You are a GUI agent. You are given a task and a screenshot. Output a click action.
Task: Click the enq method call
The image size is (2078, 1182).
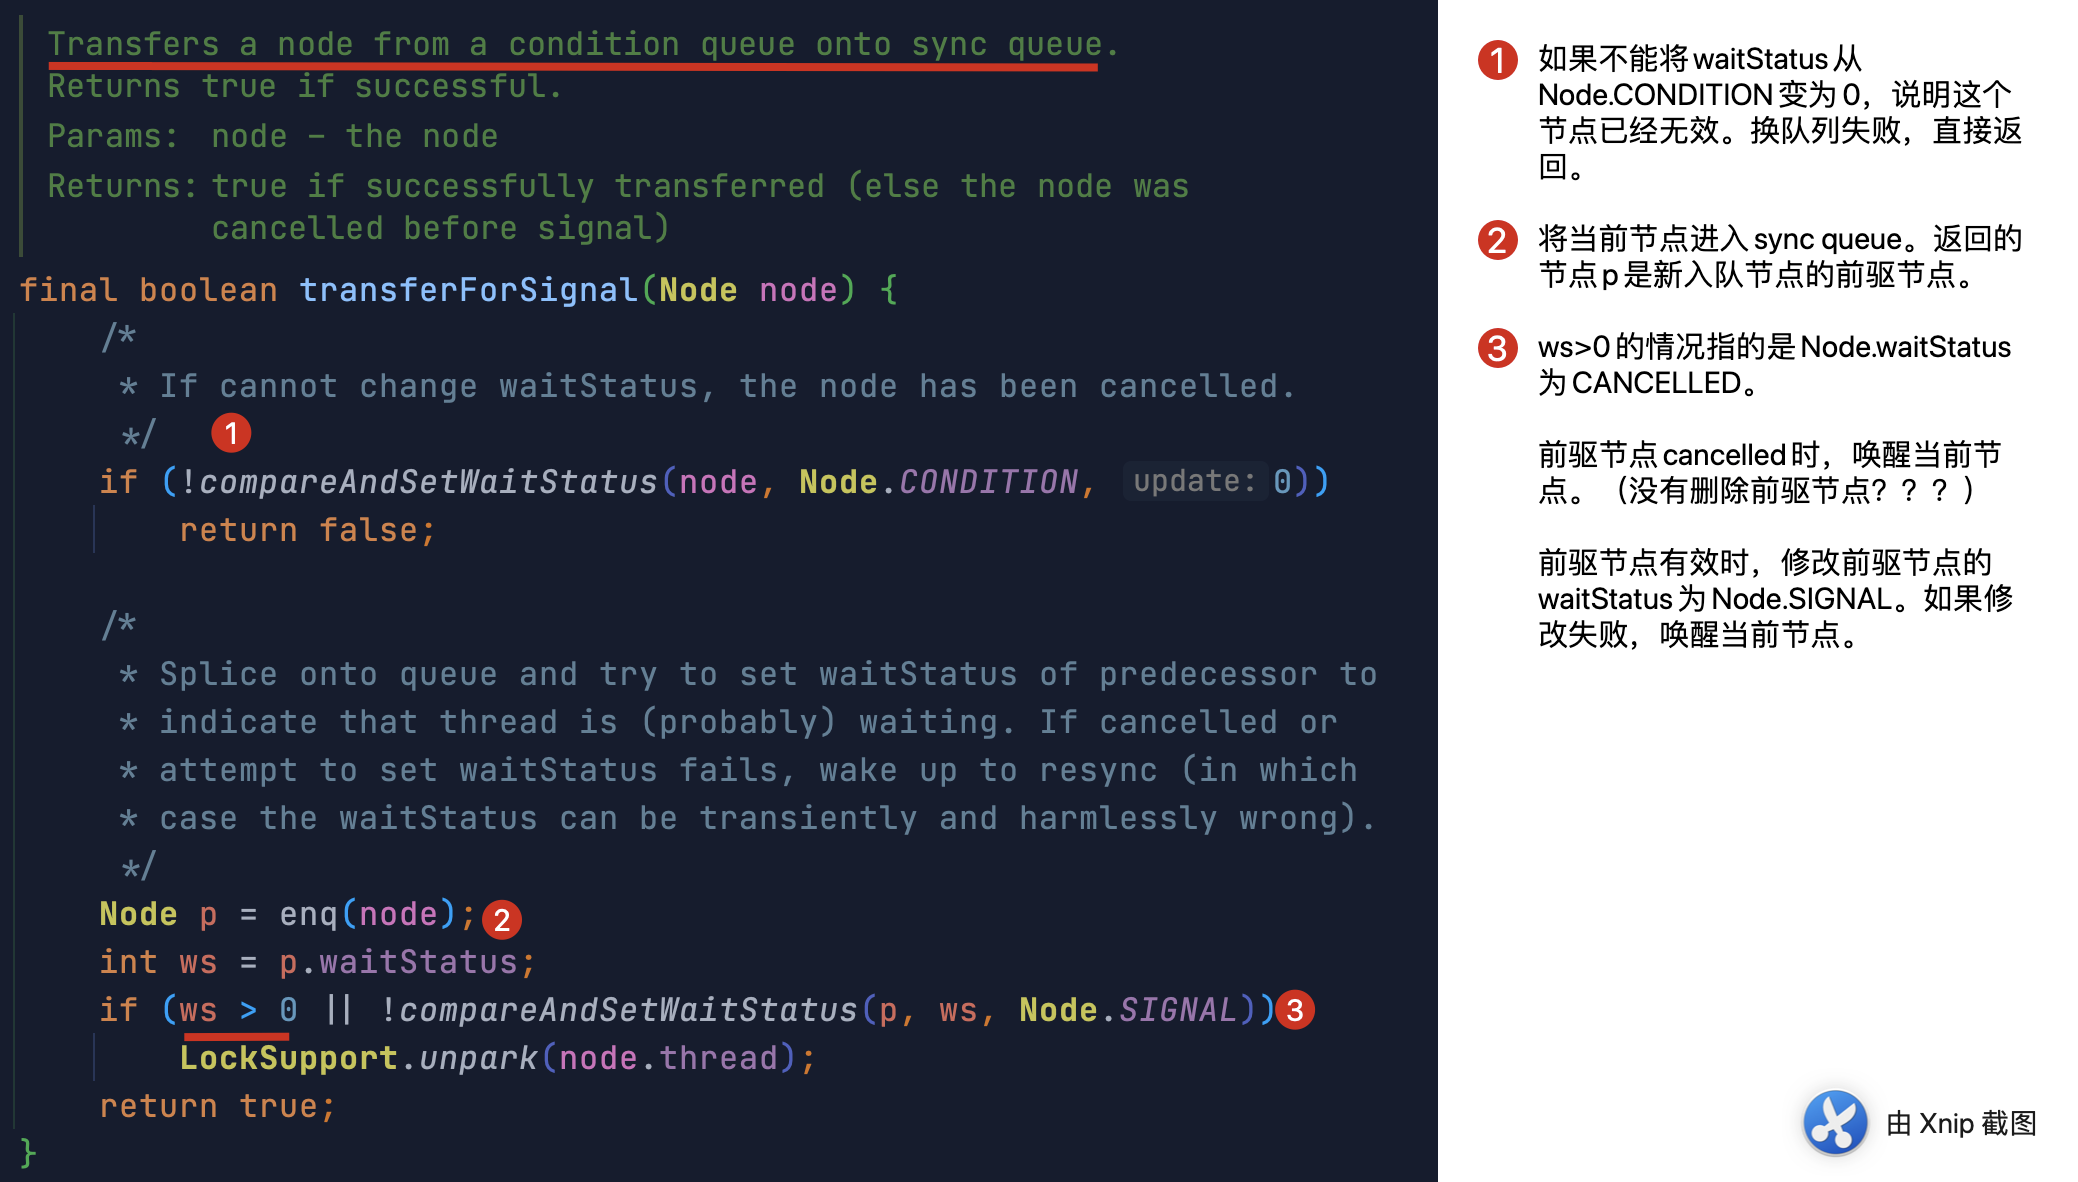(x=308, y=914)
